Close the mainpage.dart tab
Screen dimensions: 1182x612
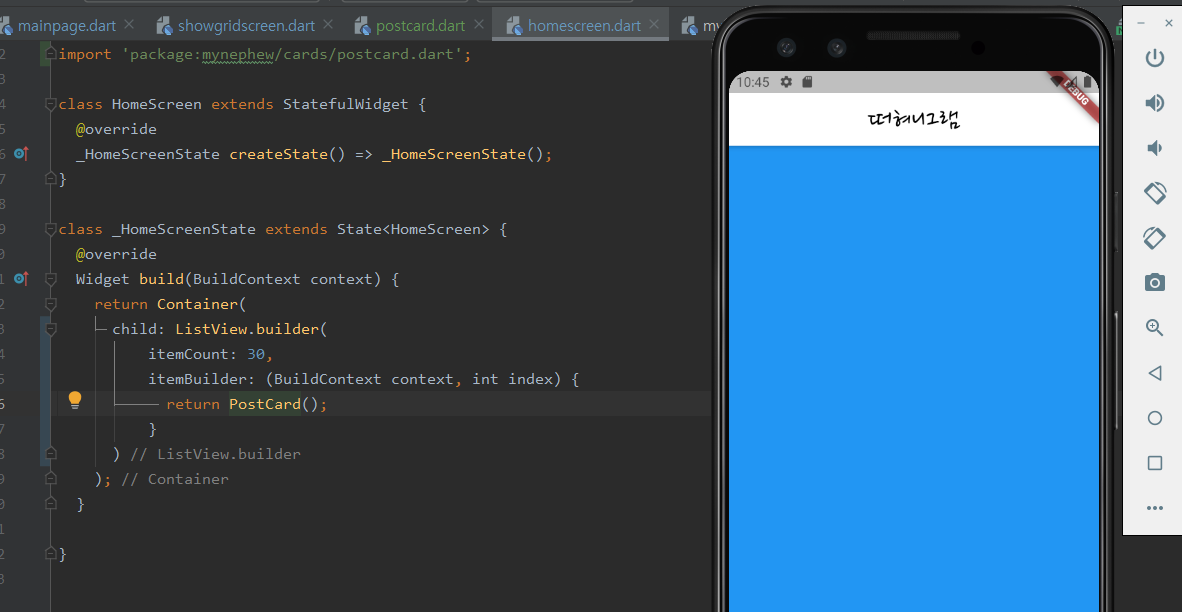click(129, 25)
